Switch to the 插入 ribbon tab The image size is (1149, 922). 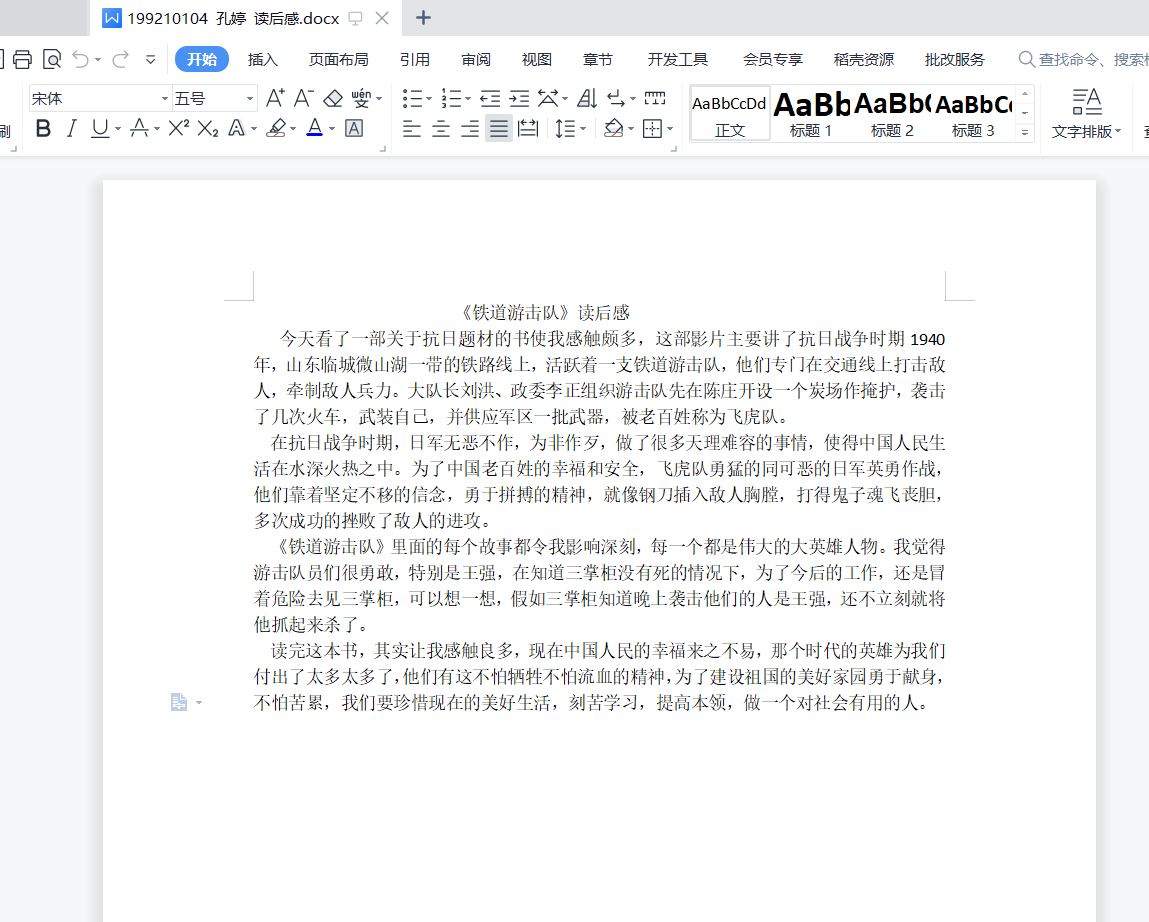point(262,60)
